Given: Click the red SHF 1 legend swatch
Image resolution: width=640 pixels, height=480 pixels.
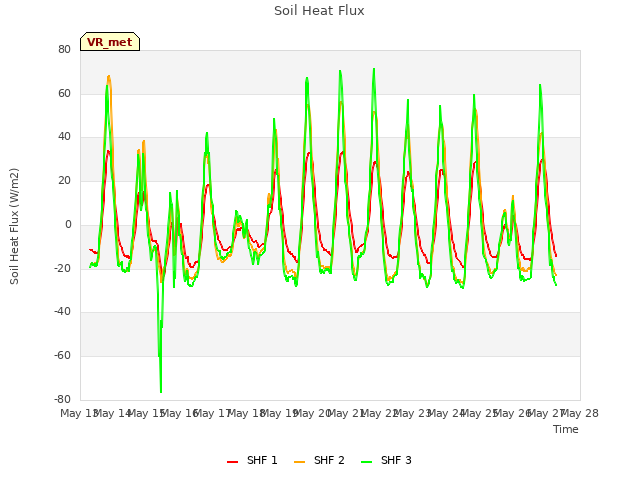Looking at the screenshot, I should (232, 462).
